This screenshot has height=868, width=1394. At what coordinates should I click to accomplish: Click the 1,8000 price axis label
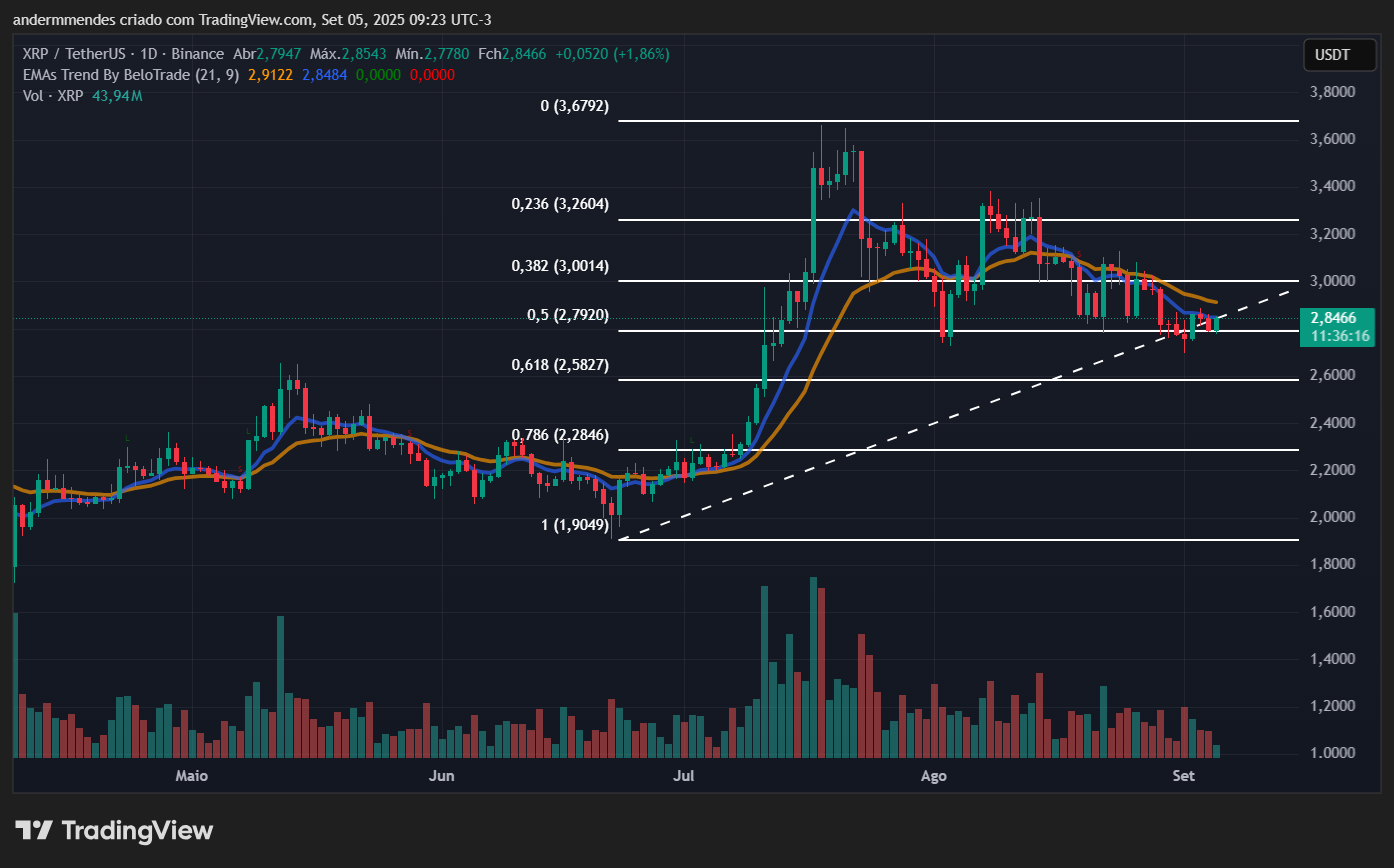1333,564
